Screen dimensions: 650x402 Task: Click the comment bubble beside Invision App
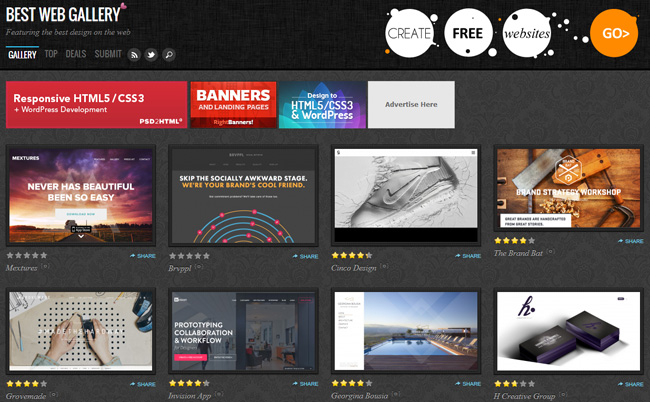coord(219,394)
